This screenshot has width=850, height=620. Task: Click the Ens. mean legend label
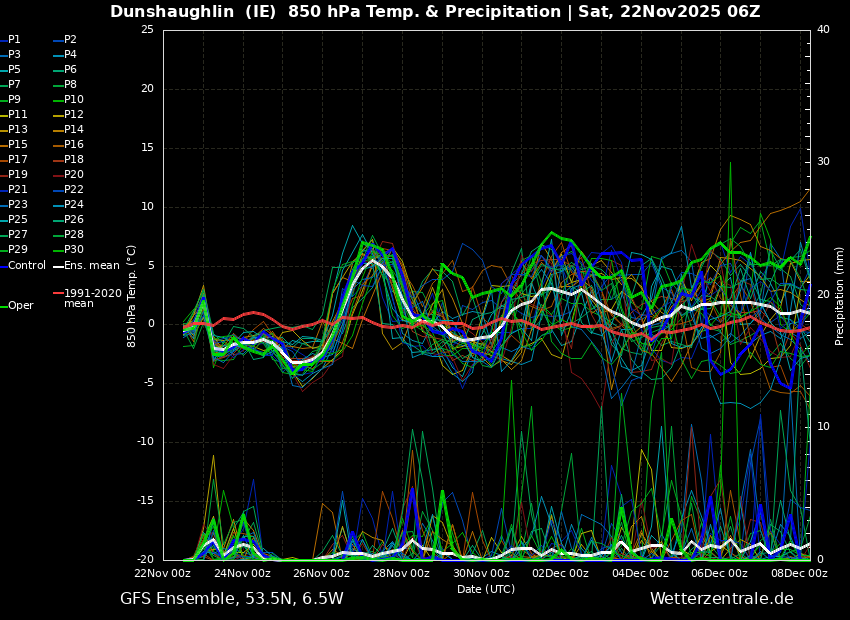point(92,266)
